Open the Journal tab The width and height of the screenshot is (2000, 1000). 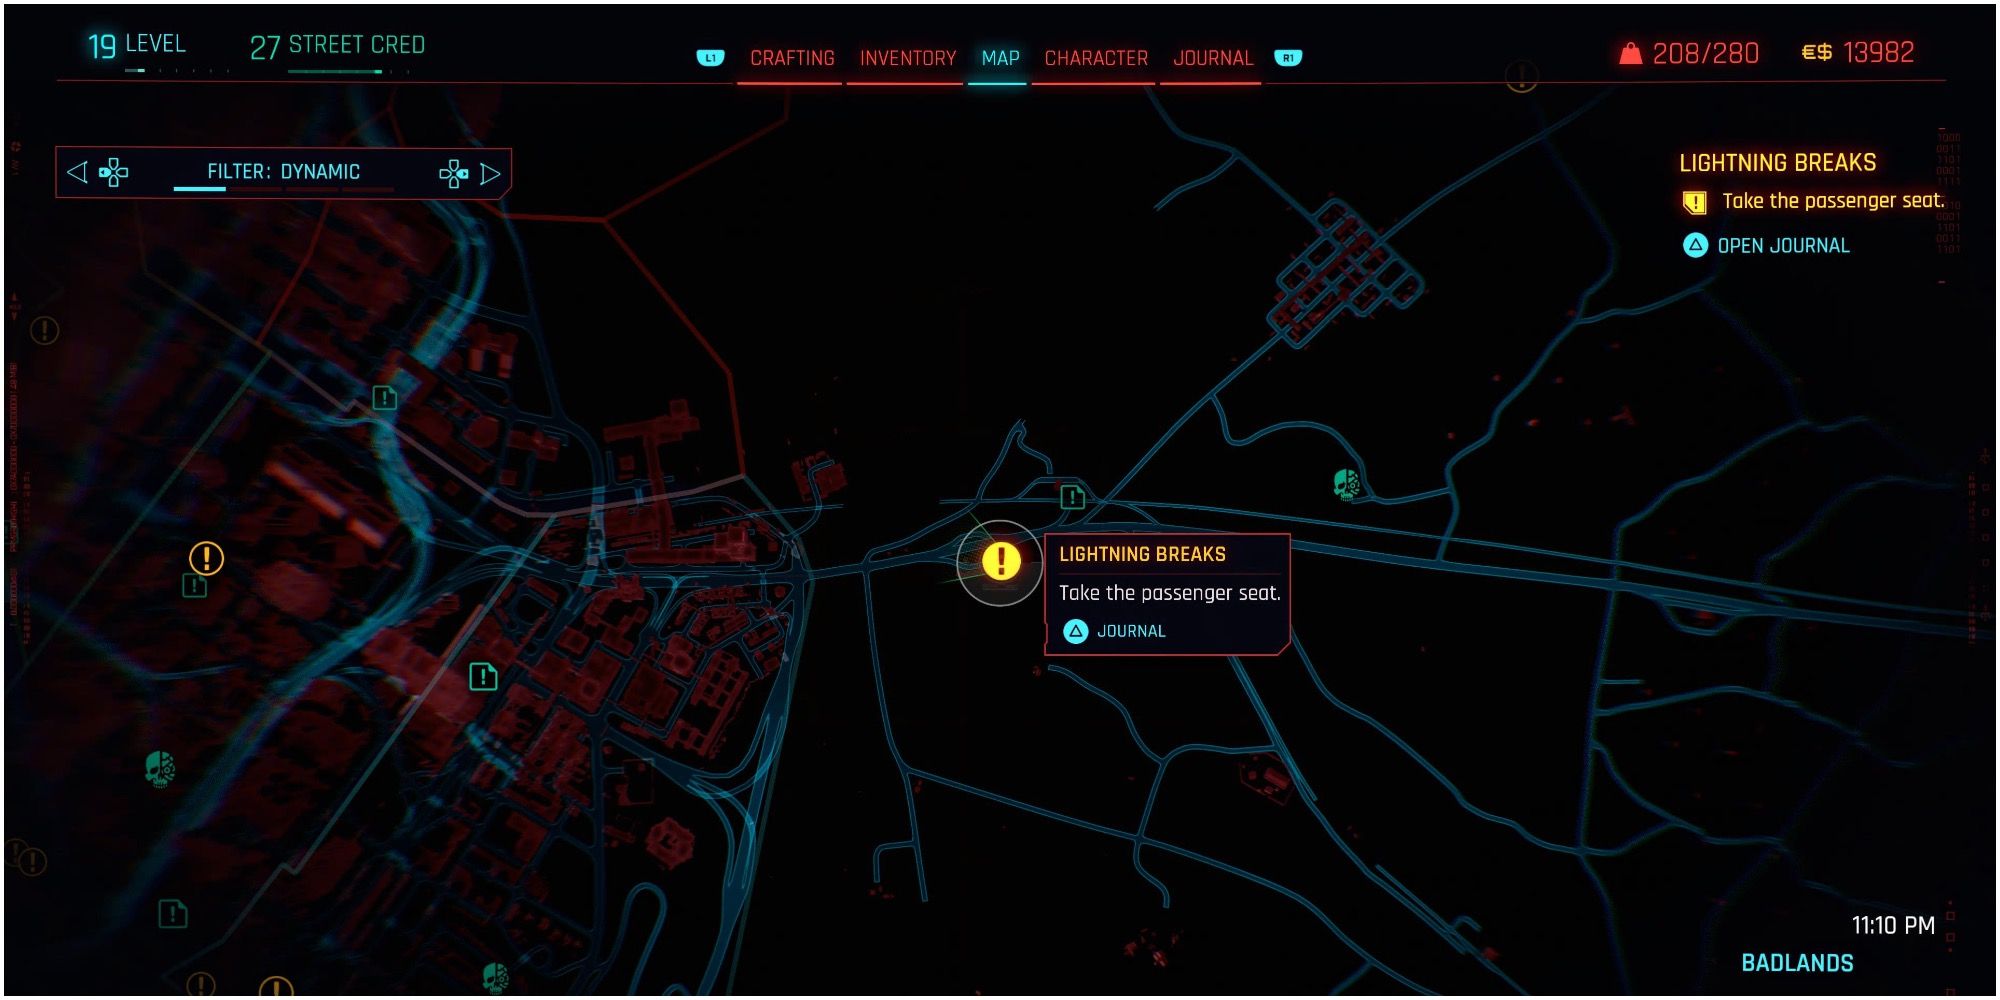click(1213, 58)
